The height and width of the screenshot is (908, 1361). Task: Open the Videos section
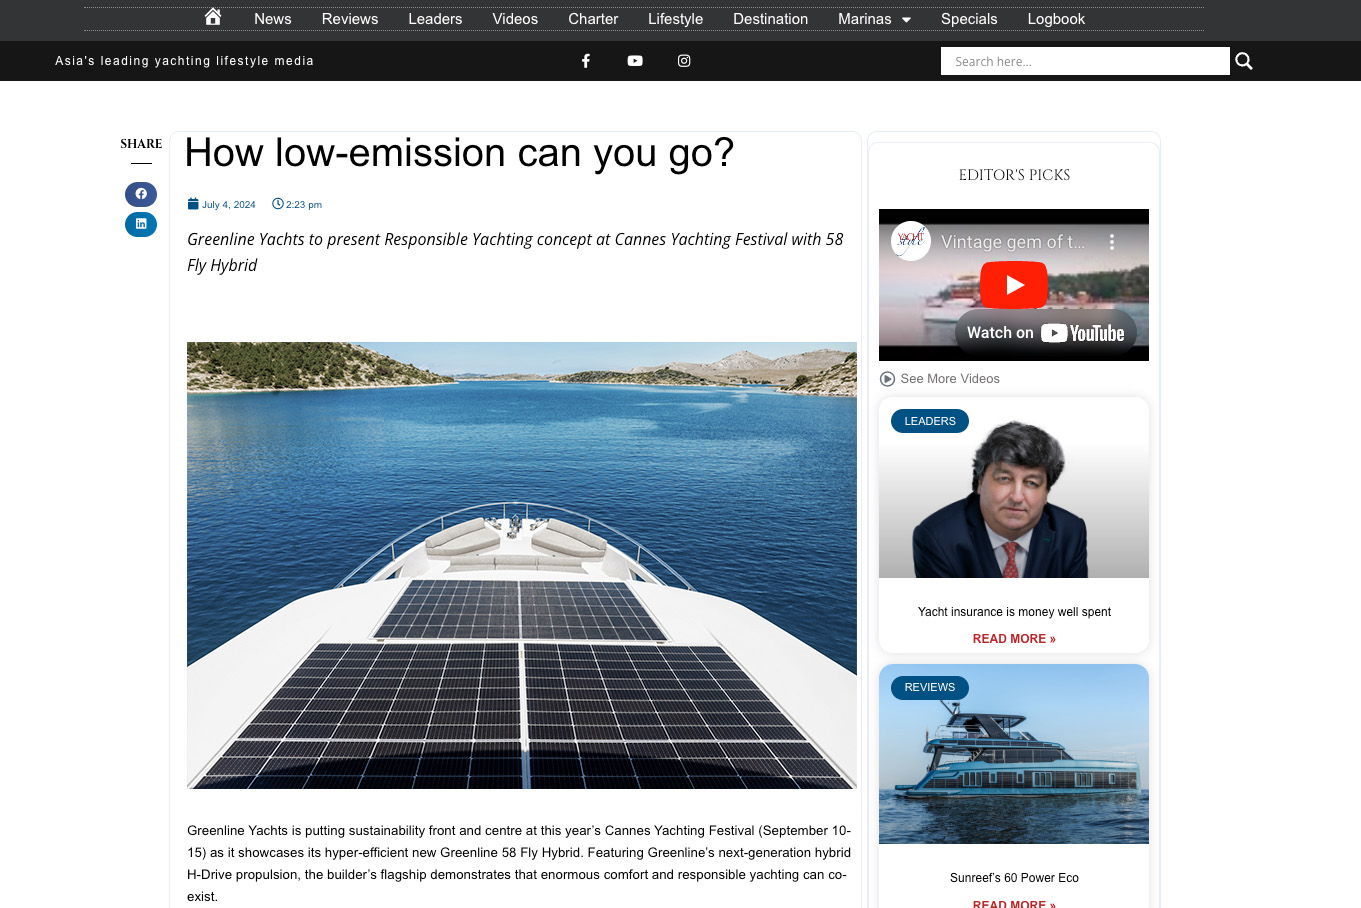[515, 19]
